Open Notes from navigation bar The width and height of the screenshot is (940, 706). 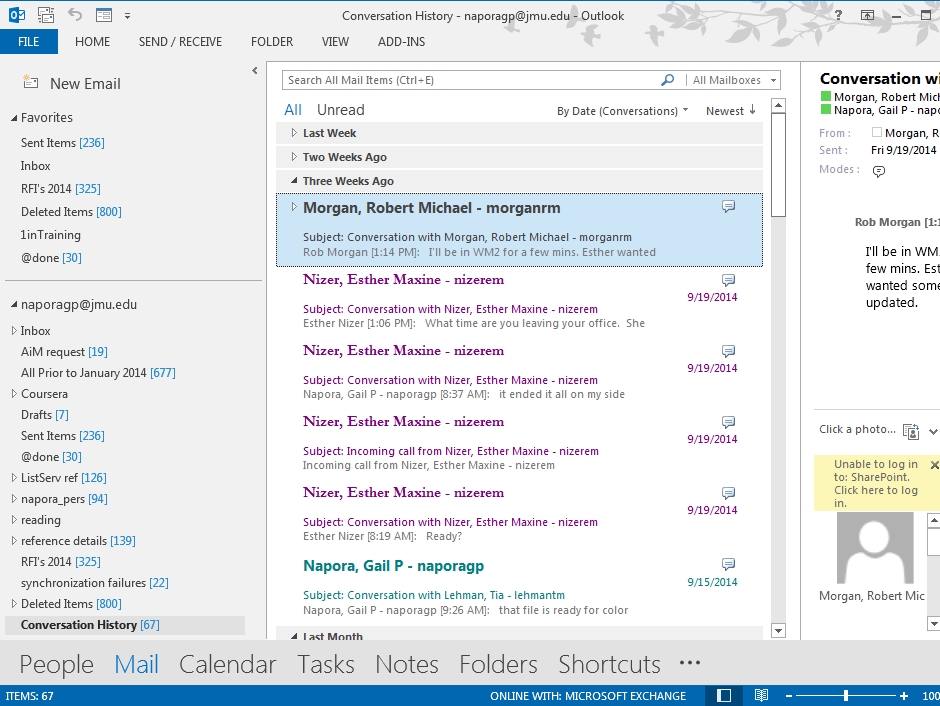coord(406,664)
